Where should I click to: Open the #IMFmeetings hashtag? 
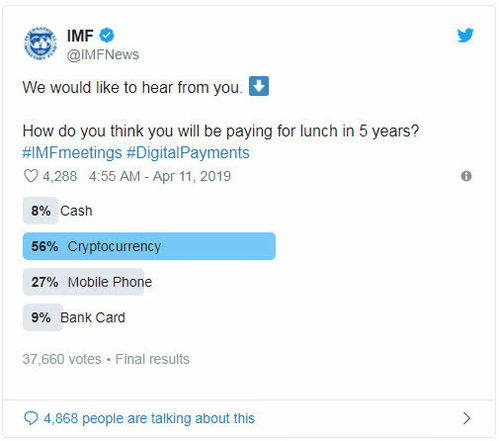(x=72, y=153)
